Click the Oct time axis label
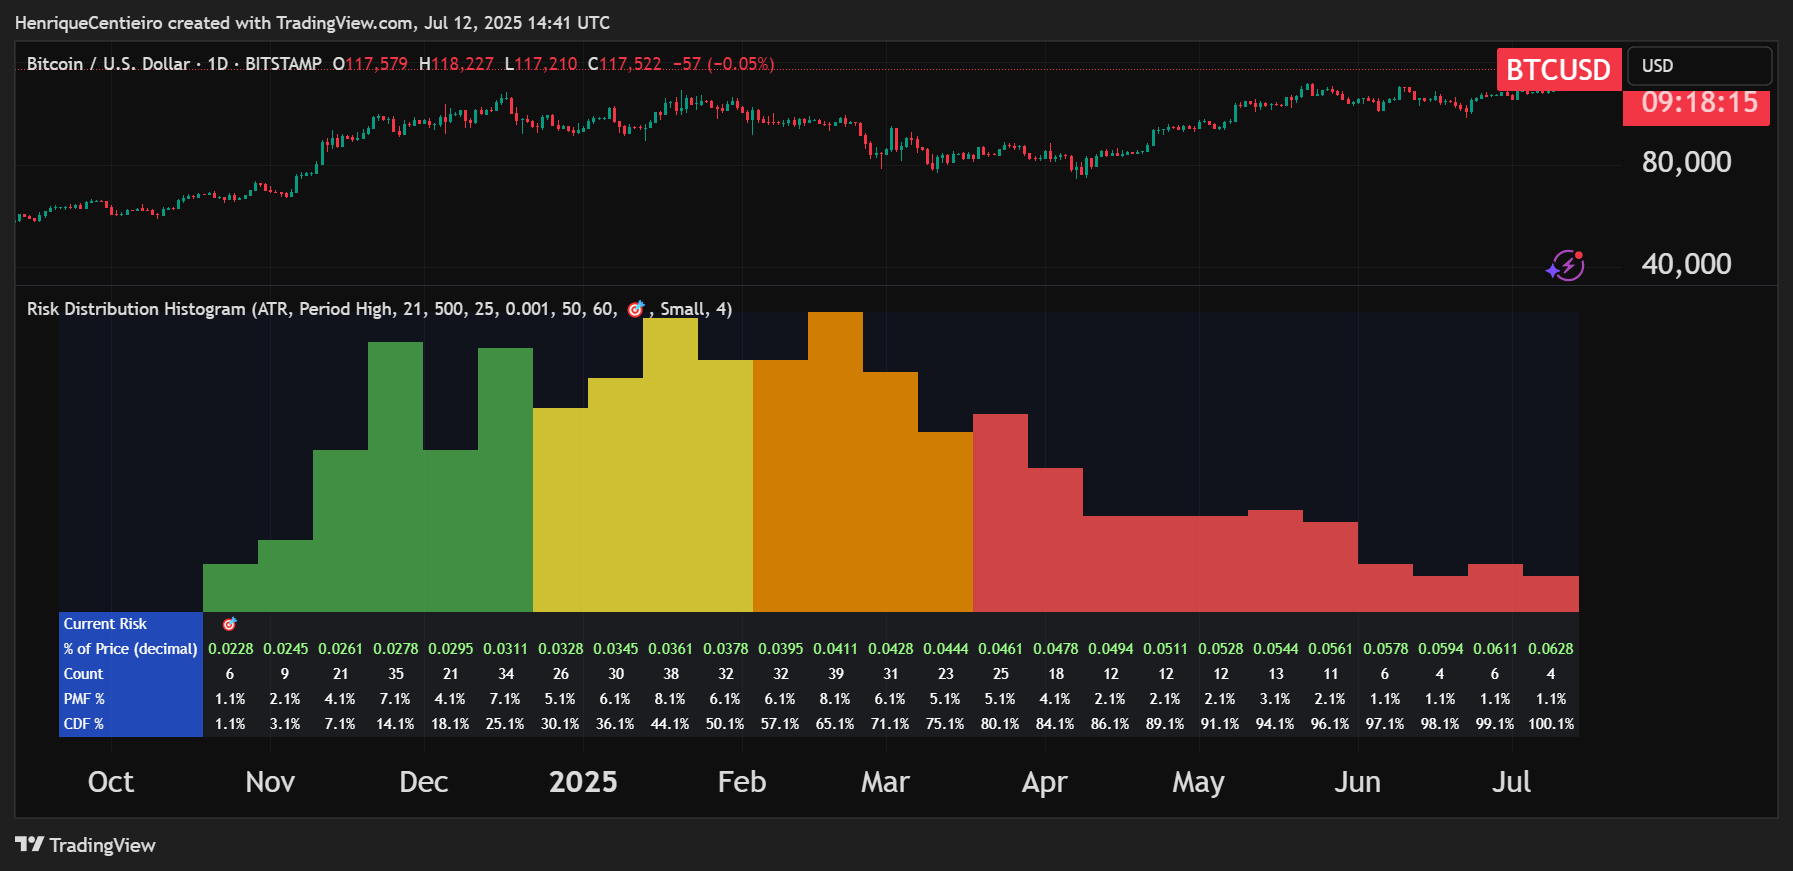1793x871 pixels. coord(111,782)
